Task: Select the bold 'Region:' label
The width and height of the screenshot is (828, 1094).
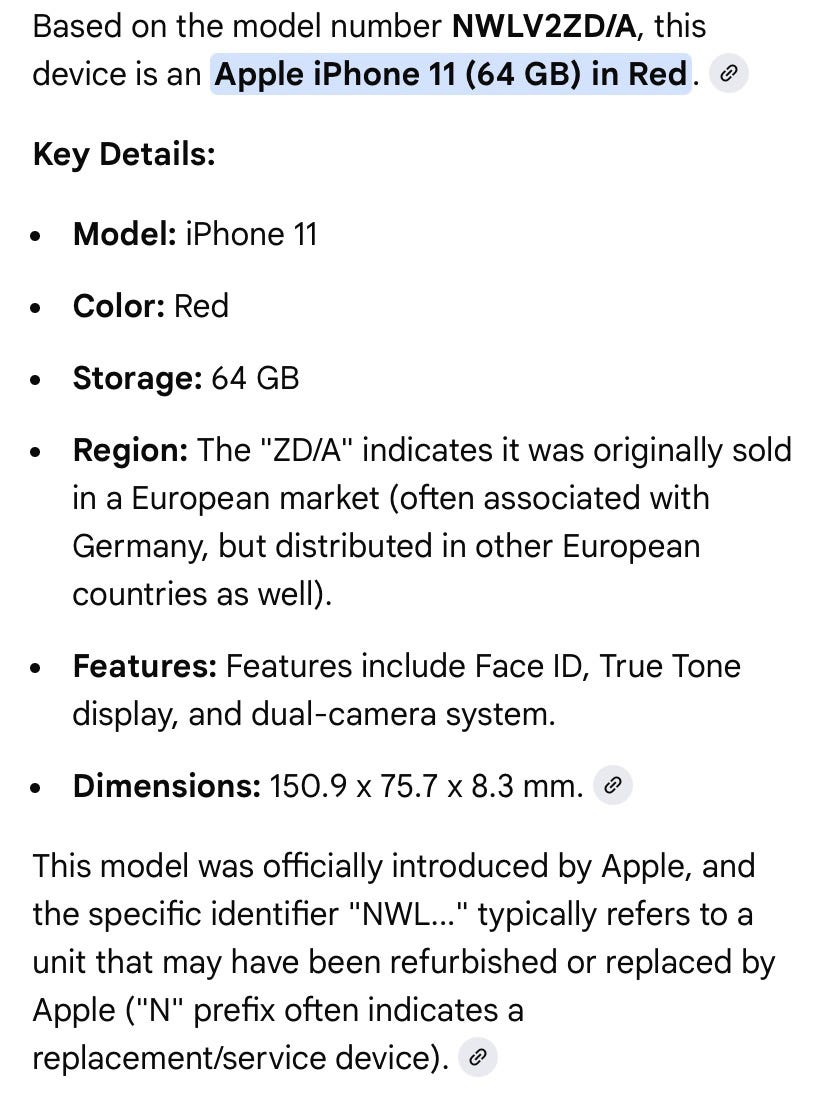Action: [x=130, y=451]
